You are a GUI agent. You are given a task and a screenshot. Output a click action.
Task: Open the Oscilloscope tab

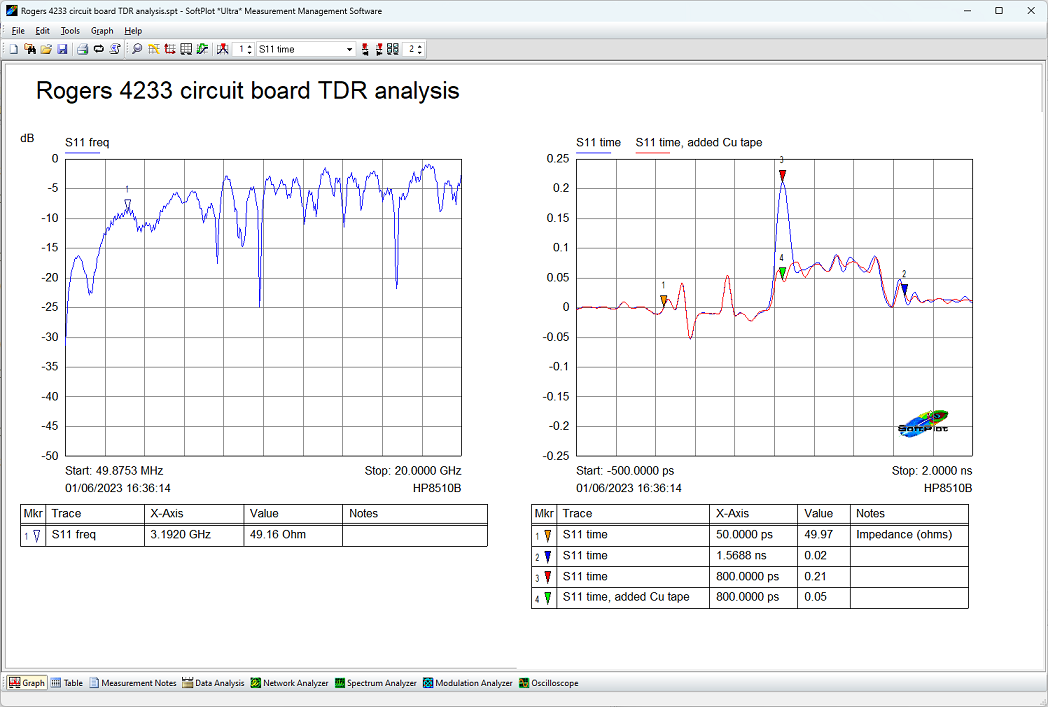pyautogui.click(x=548, y=683)
